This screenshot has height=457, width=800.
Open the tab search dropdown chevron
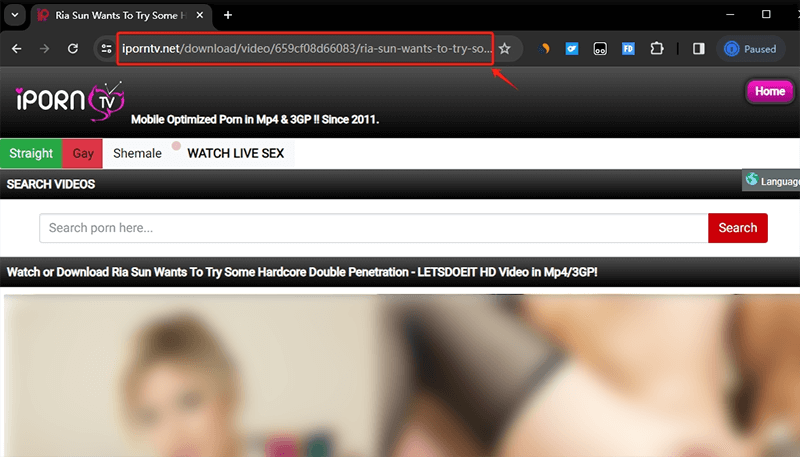tap(15, 15)
